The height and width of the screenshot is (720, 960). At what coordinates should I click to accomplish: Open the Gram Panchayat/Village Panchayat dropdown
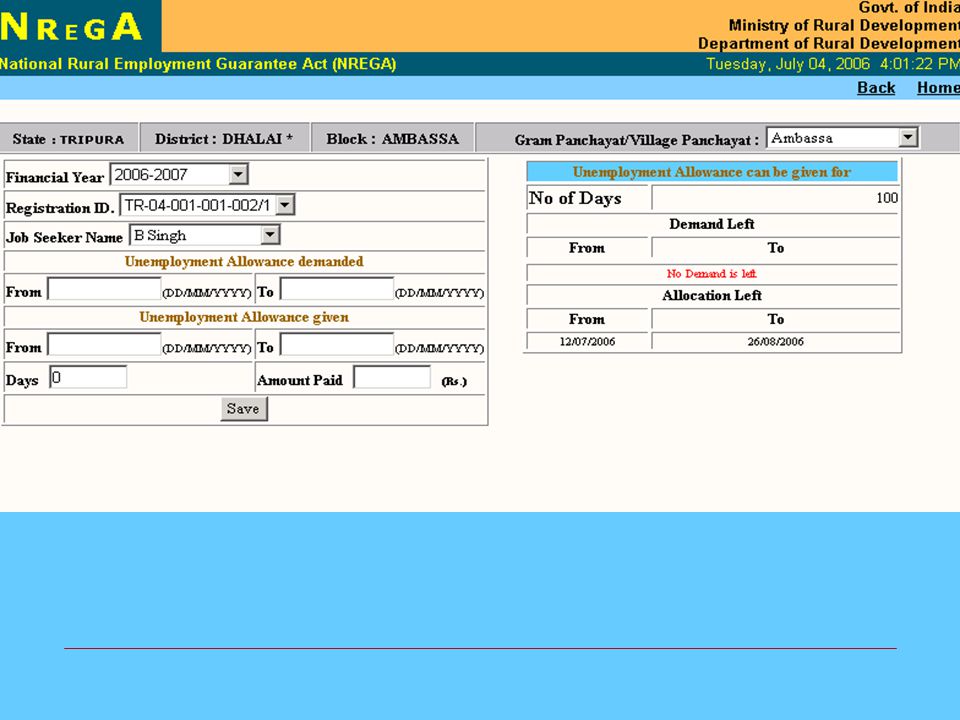(842, 138)
